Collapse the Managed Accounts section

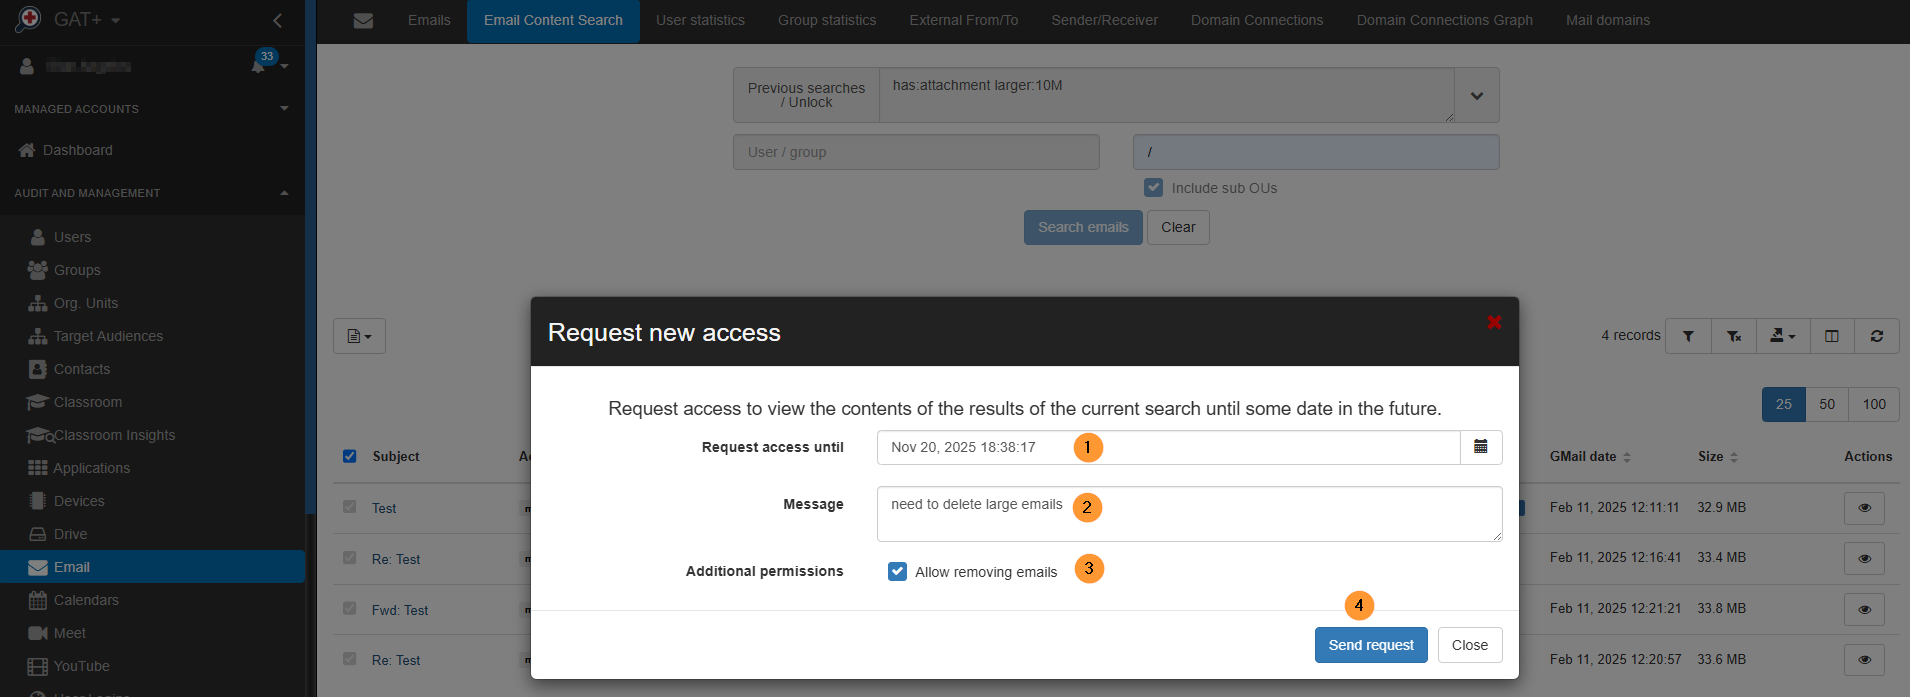(284, 108)
